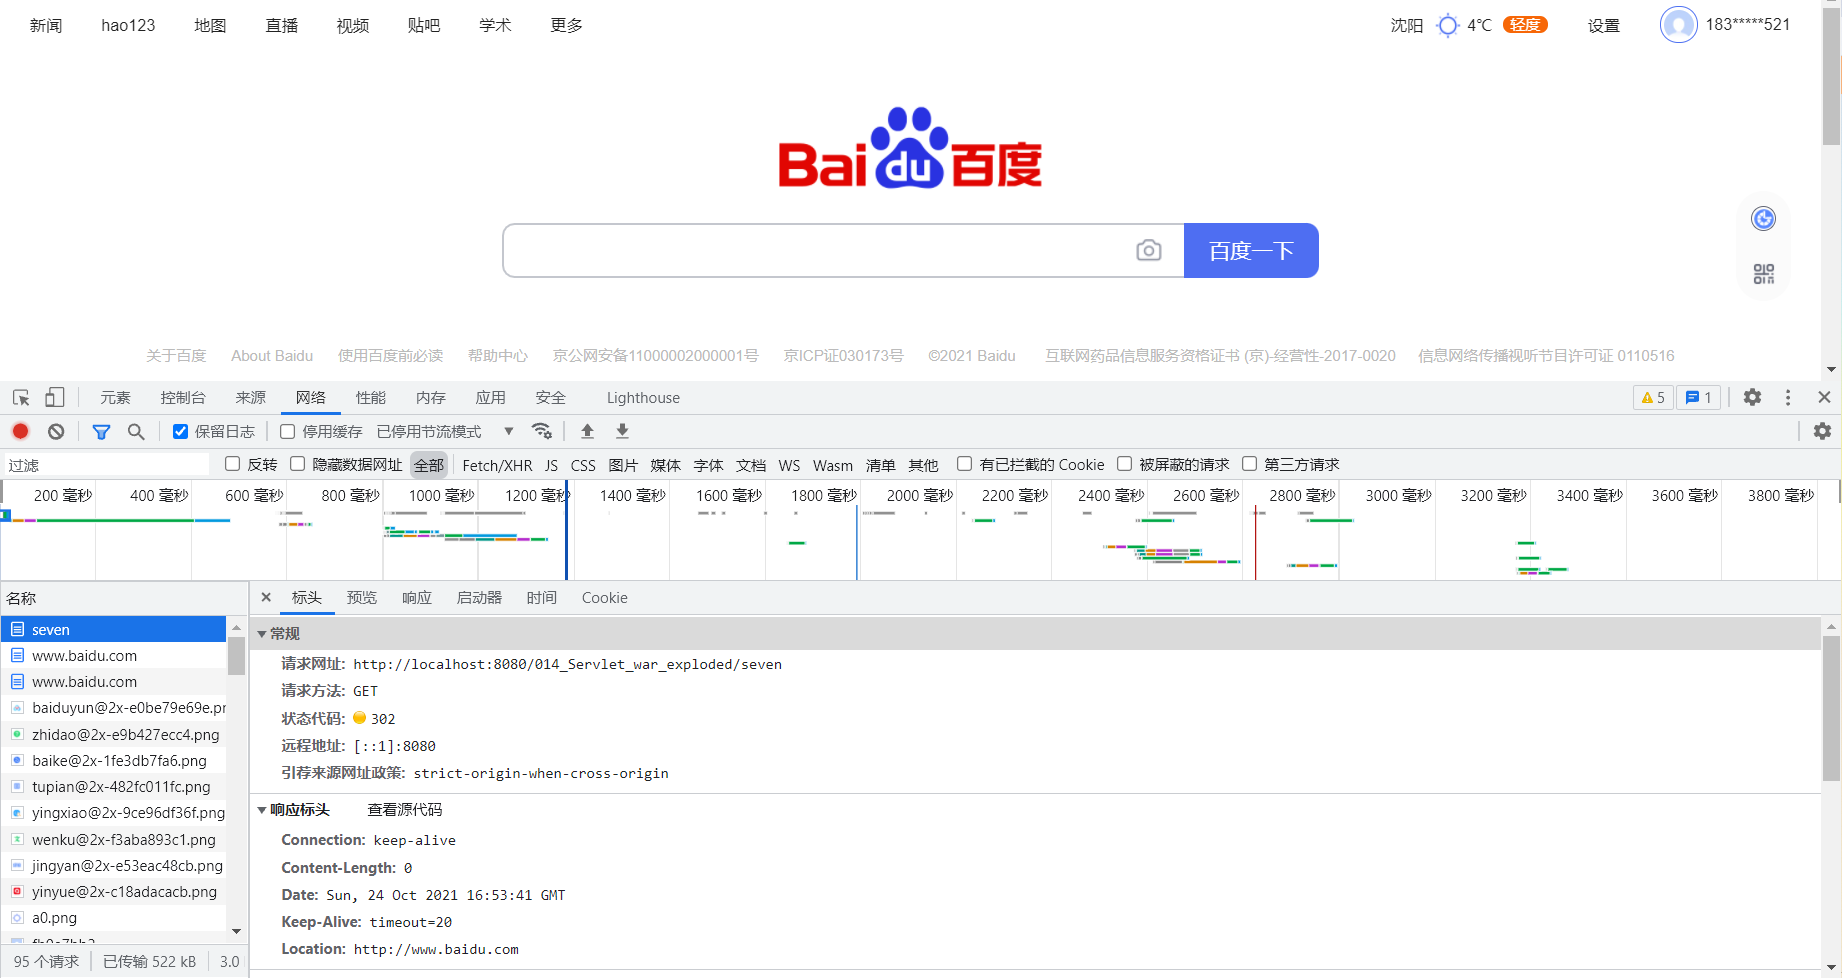The width and height of the screenshot is (1842, 978).
Task: Check the 反转 filter checkbox
Action: (233, 464)
